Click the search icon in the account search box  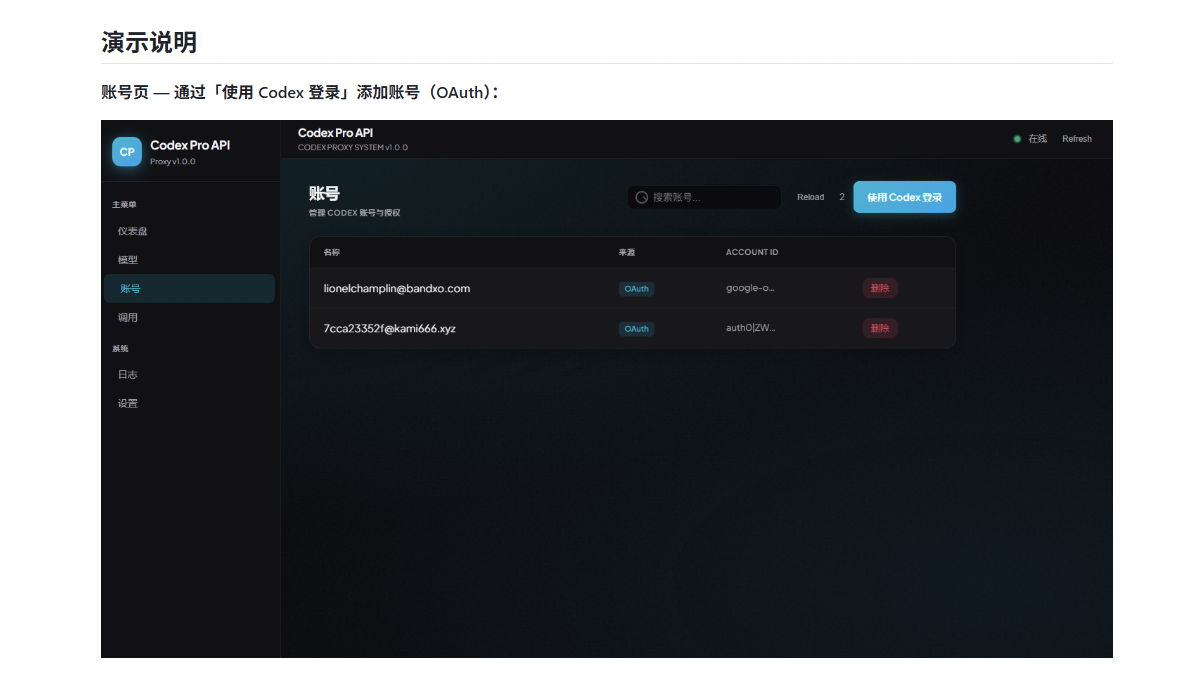pos(642,197)
